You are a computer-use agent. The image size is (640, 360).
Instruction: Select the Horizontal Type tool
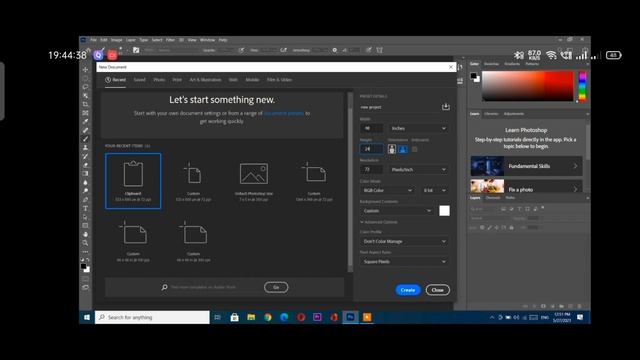point(85,209)
